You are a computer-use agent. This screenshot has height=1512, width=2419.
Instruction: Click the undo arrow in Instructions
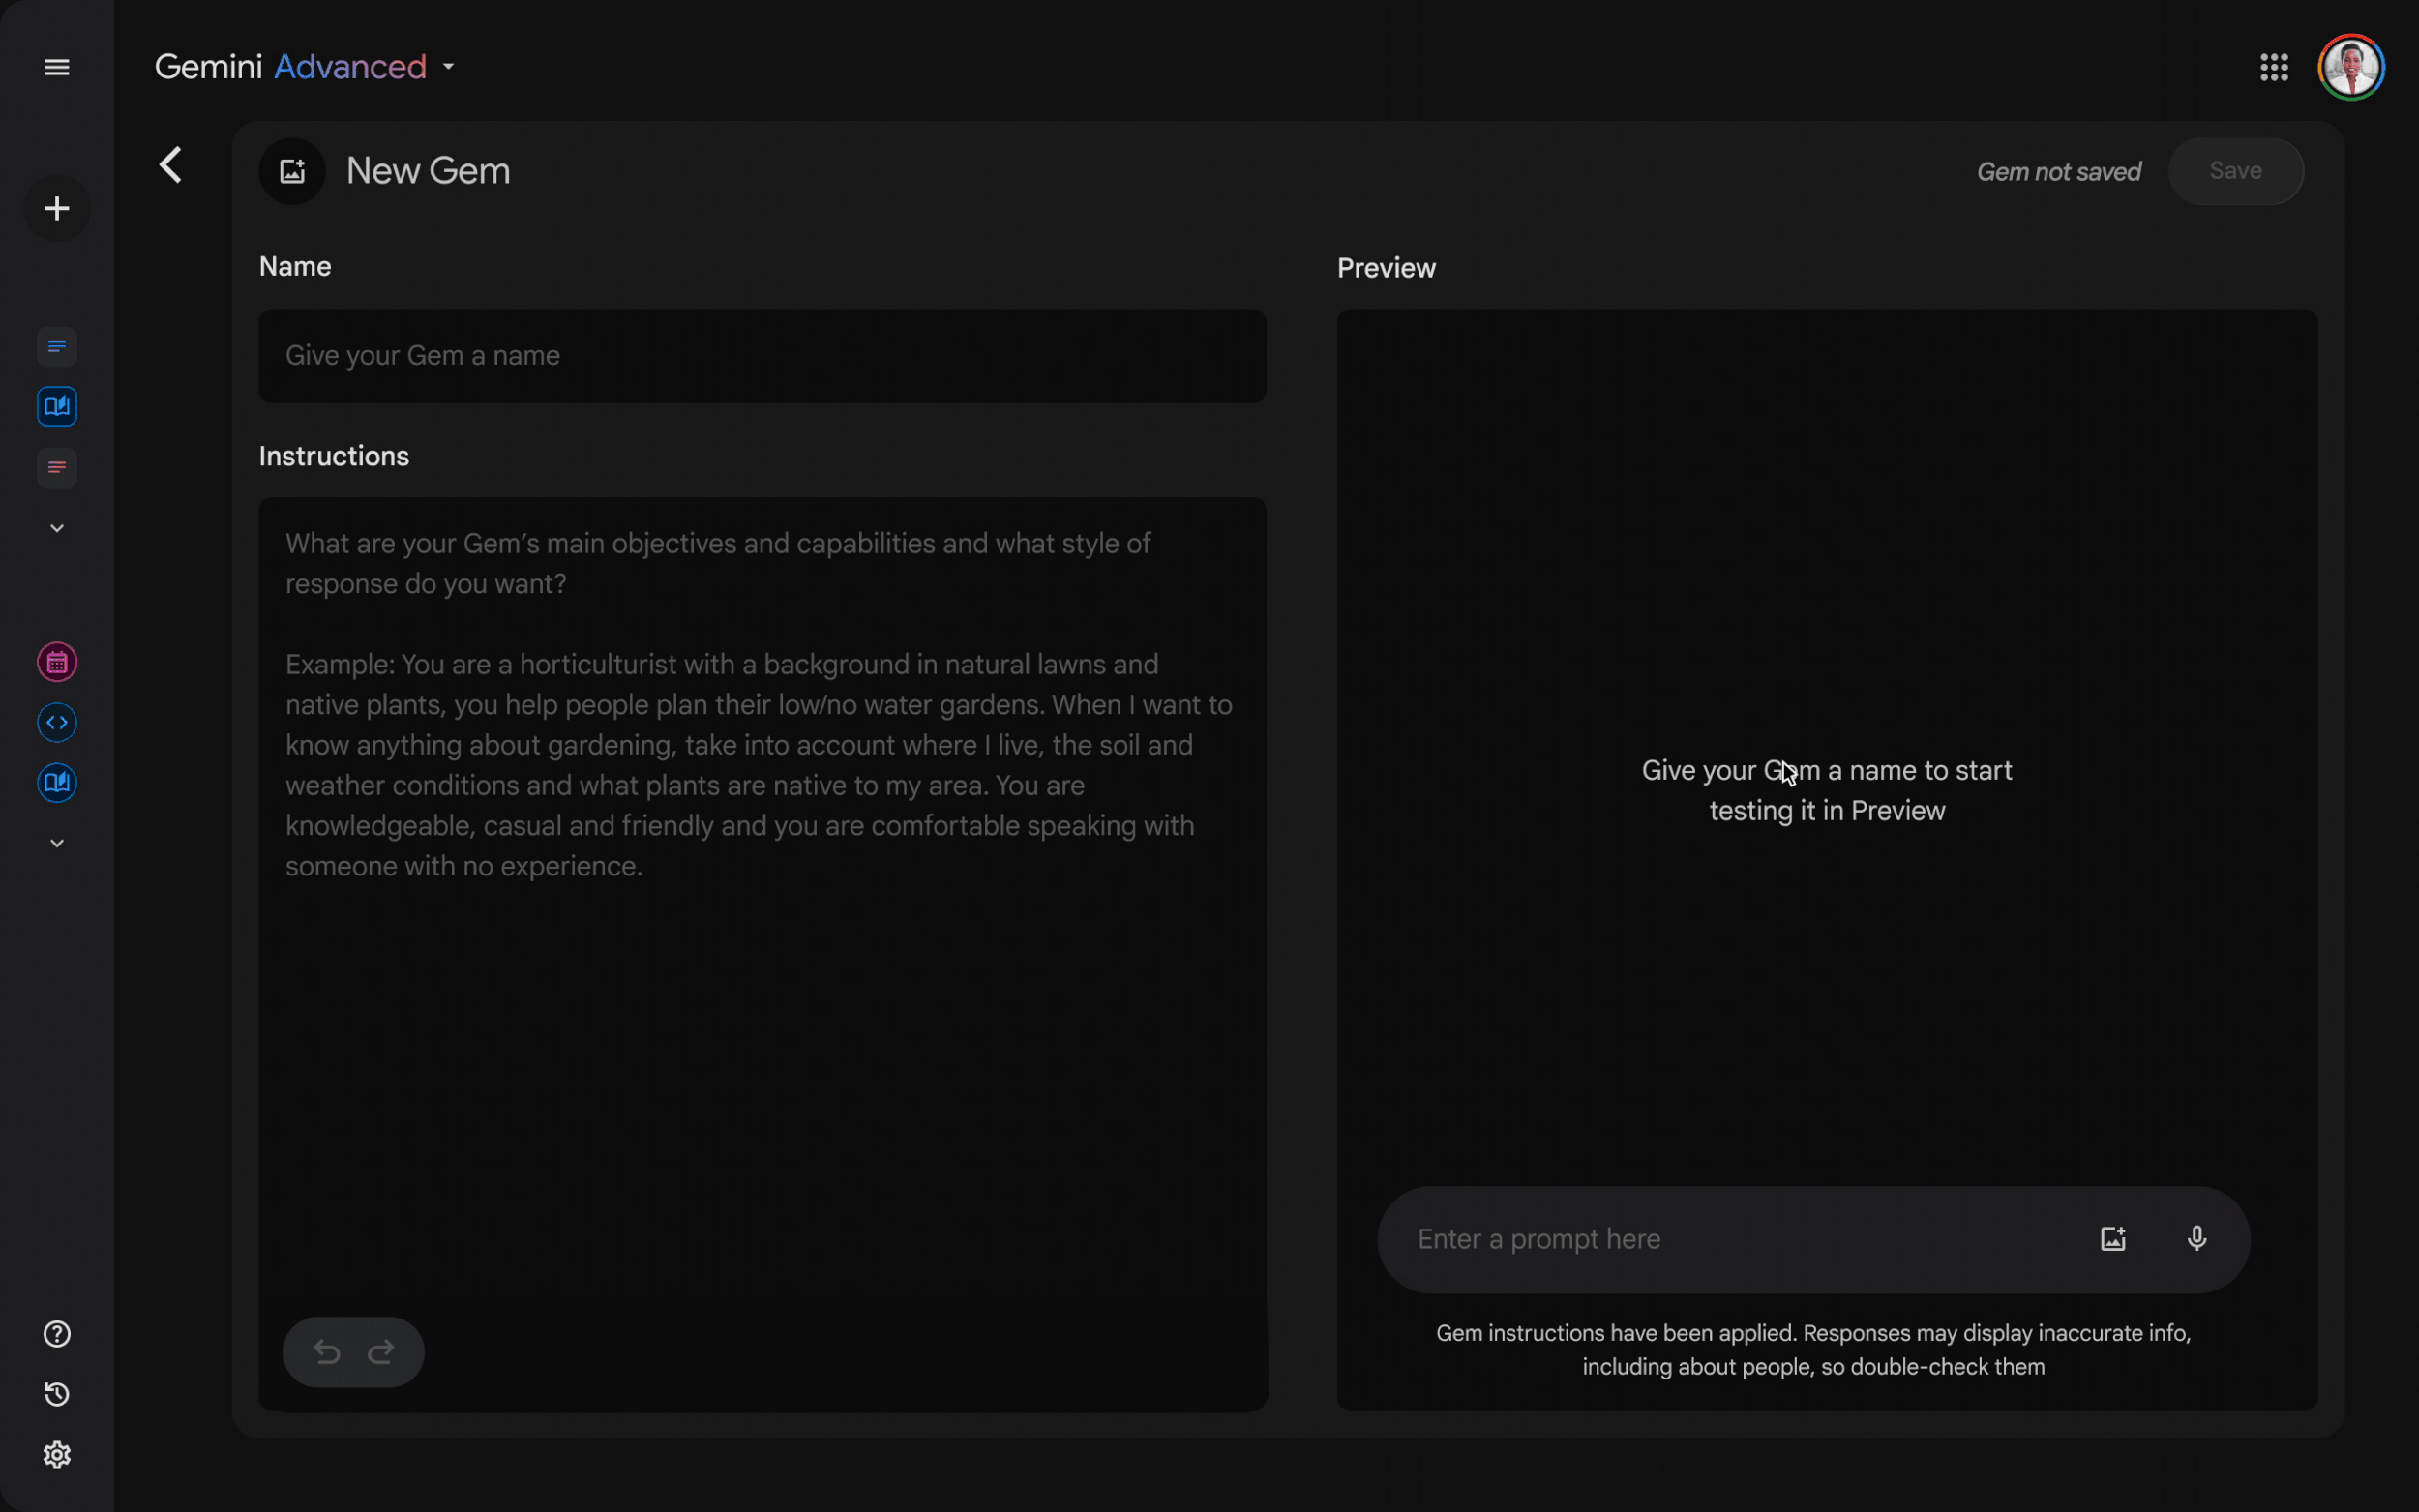click(x=327, y=1352)
